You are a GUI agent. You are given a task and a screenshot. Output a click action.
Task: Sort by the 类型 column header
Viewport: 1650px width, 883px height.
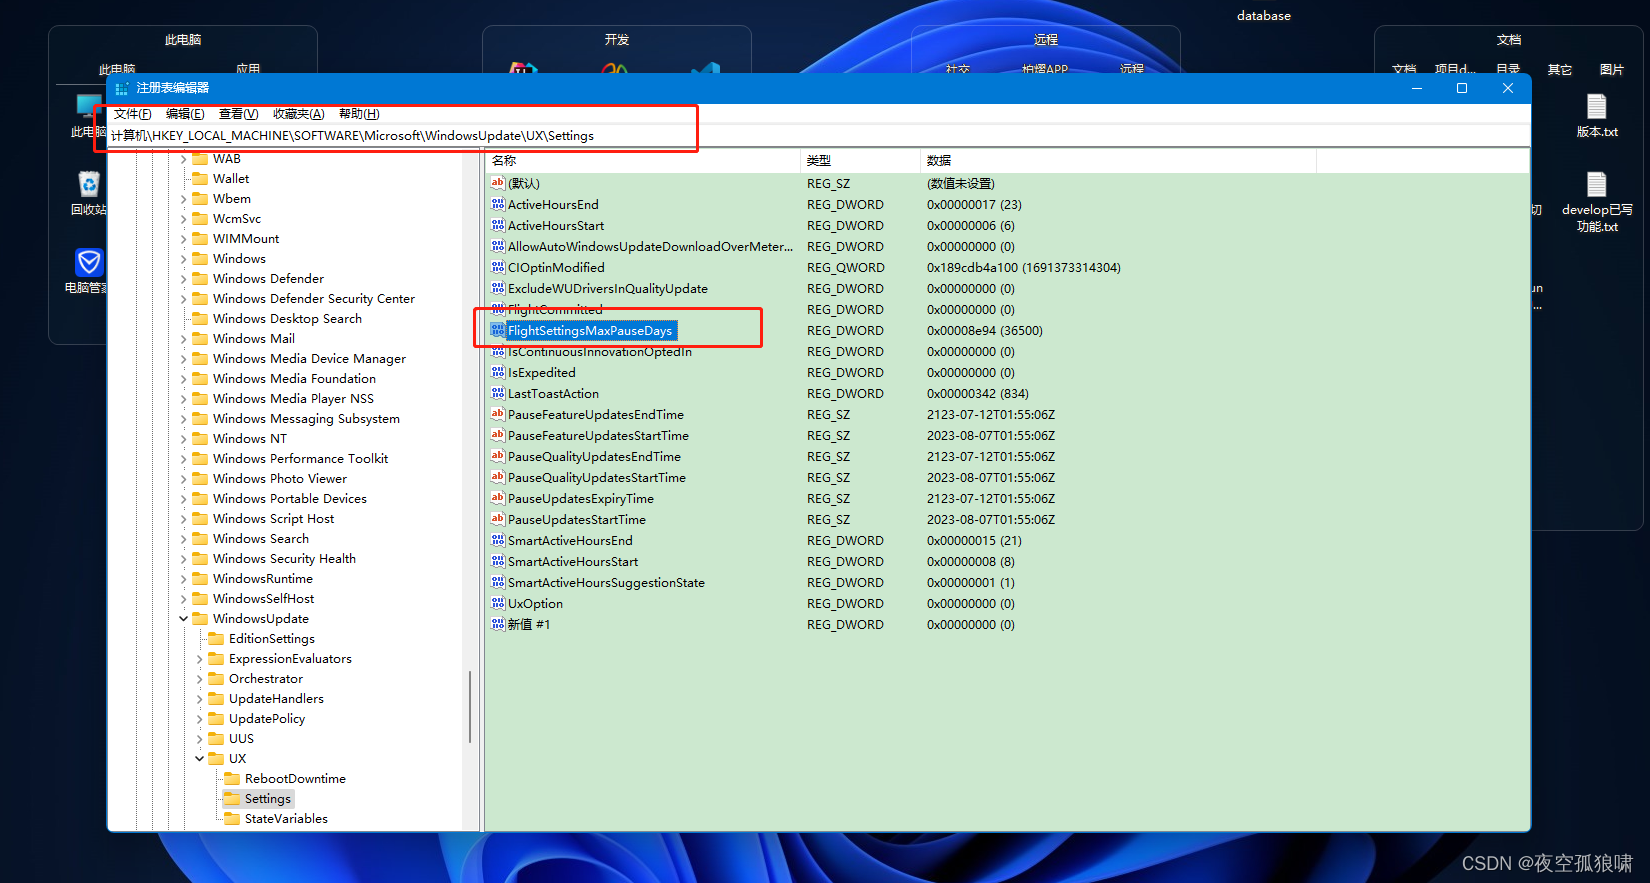click(x=860, y=160)
